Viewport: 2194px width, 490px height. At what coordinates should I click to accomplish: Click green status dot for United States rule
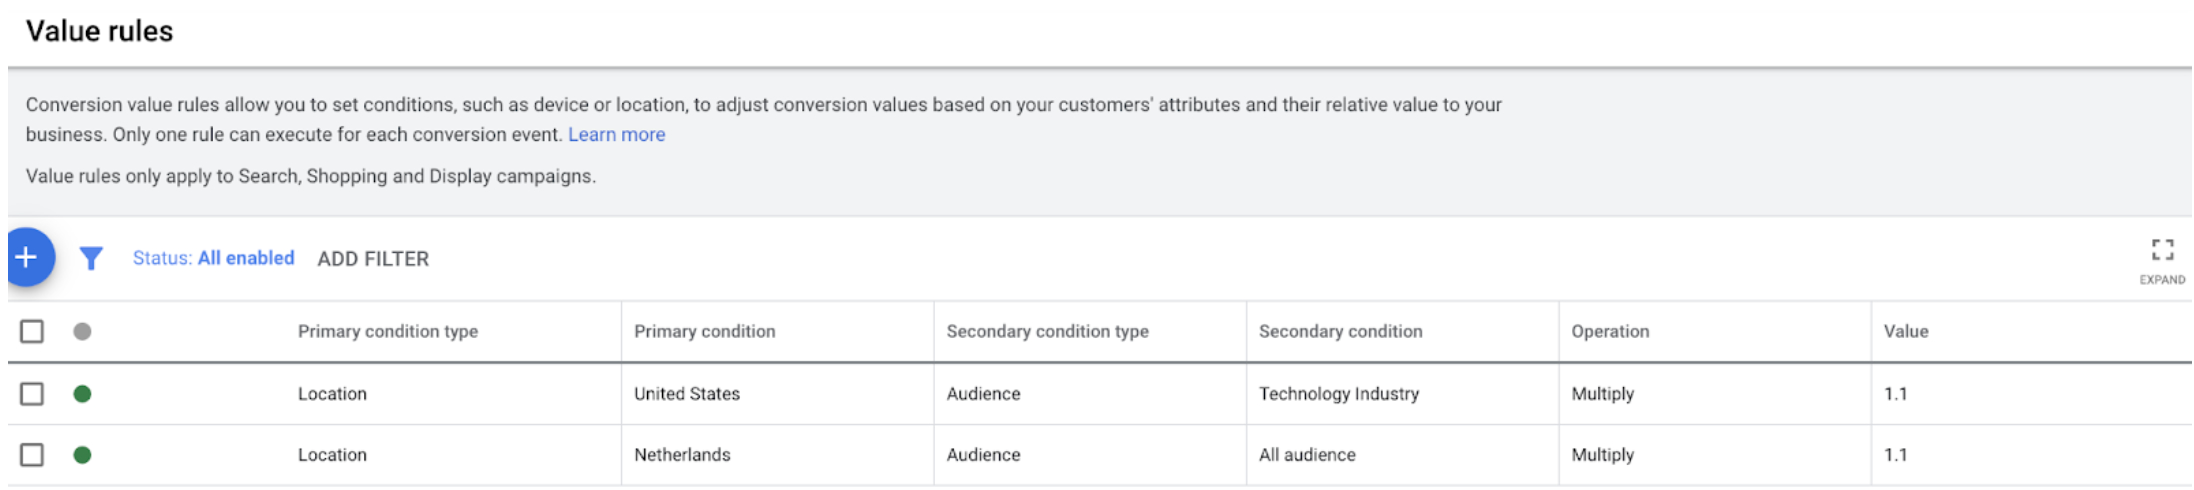[83, 394]
